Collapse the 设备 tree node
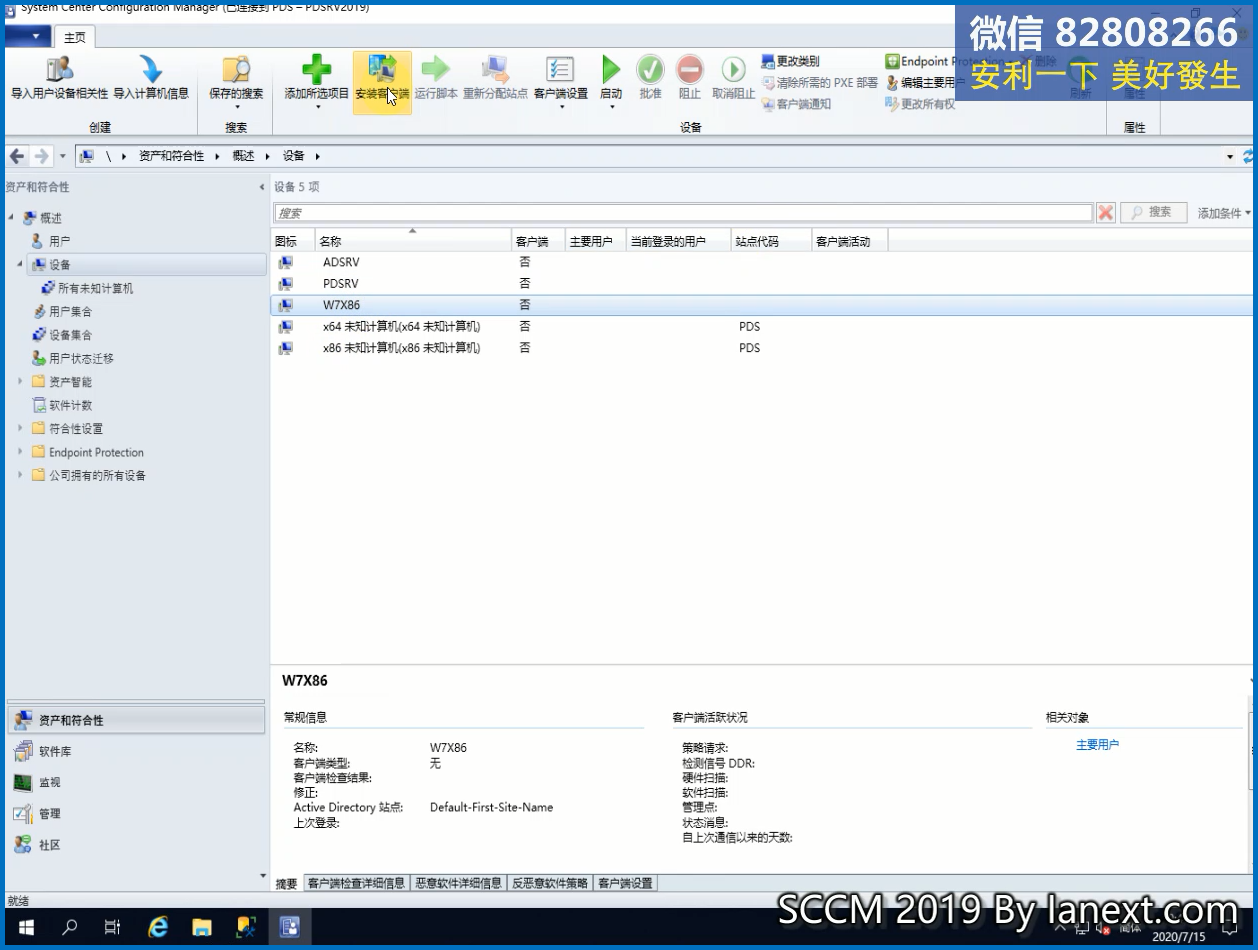The height and width of the screenshot is (950, 1258). point(20,264)
